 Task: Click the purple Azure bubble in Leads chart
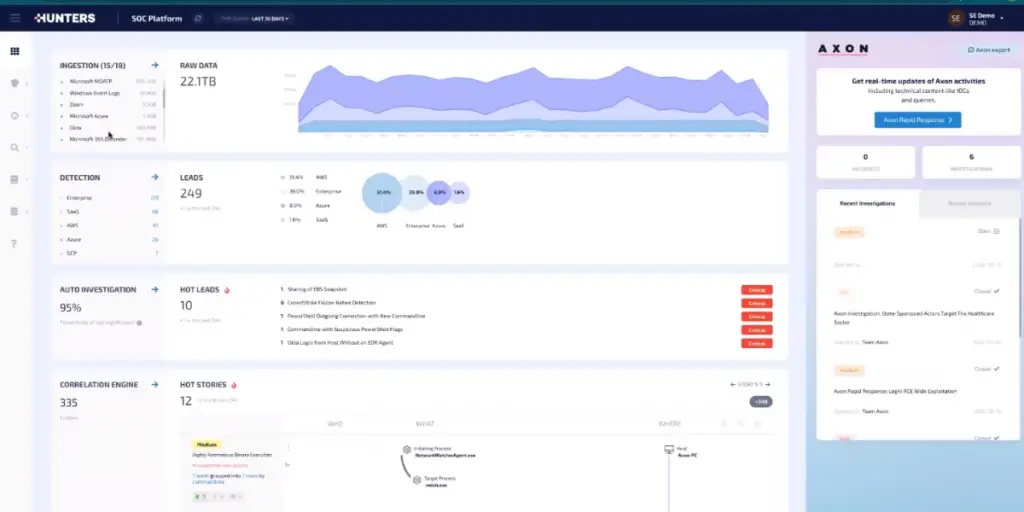click(x=439, y=193)
